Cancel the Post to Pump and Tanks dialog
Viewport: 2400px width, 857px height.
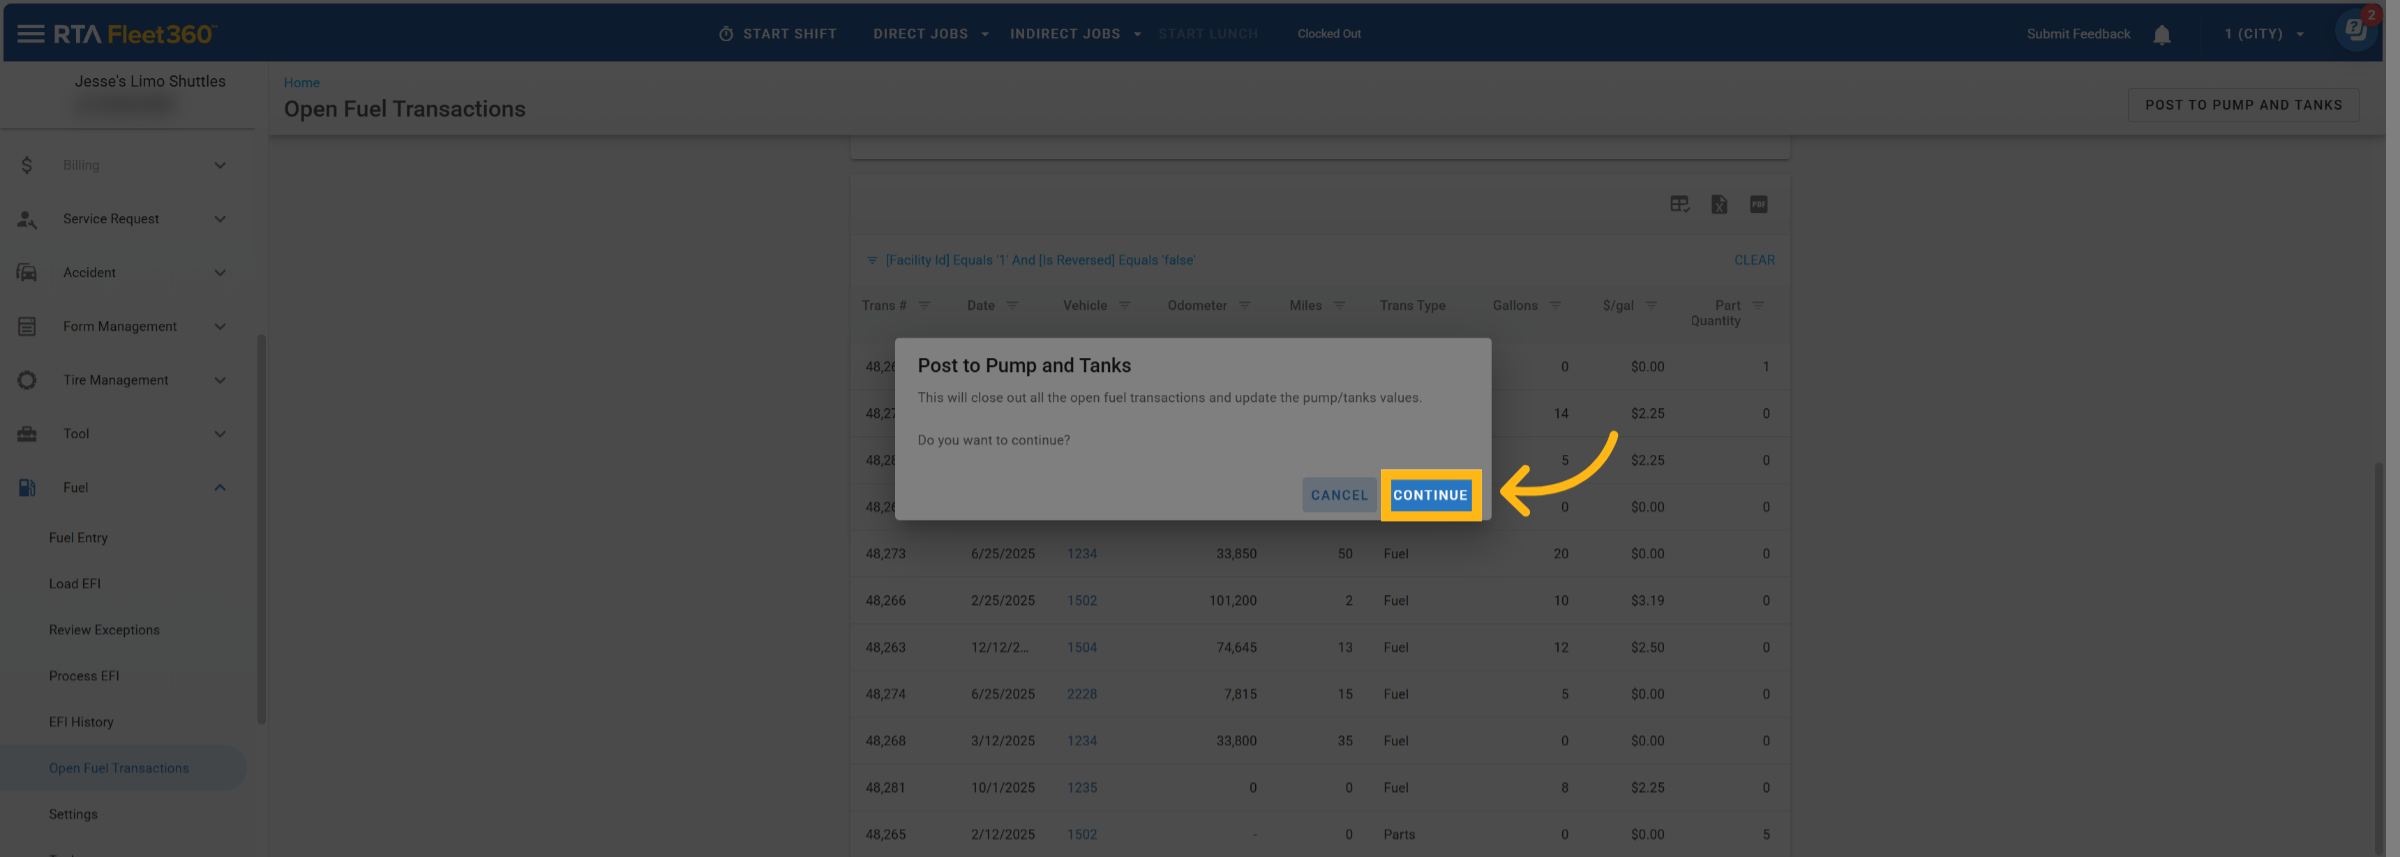point(1339,495)
